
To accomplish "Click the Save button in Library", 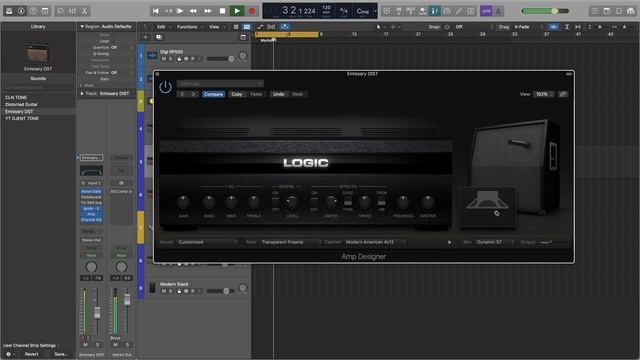I will [x=60, y=354].
